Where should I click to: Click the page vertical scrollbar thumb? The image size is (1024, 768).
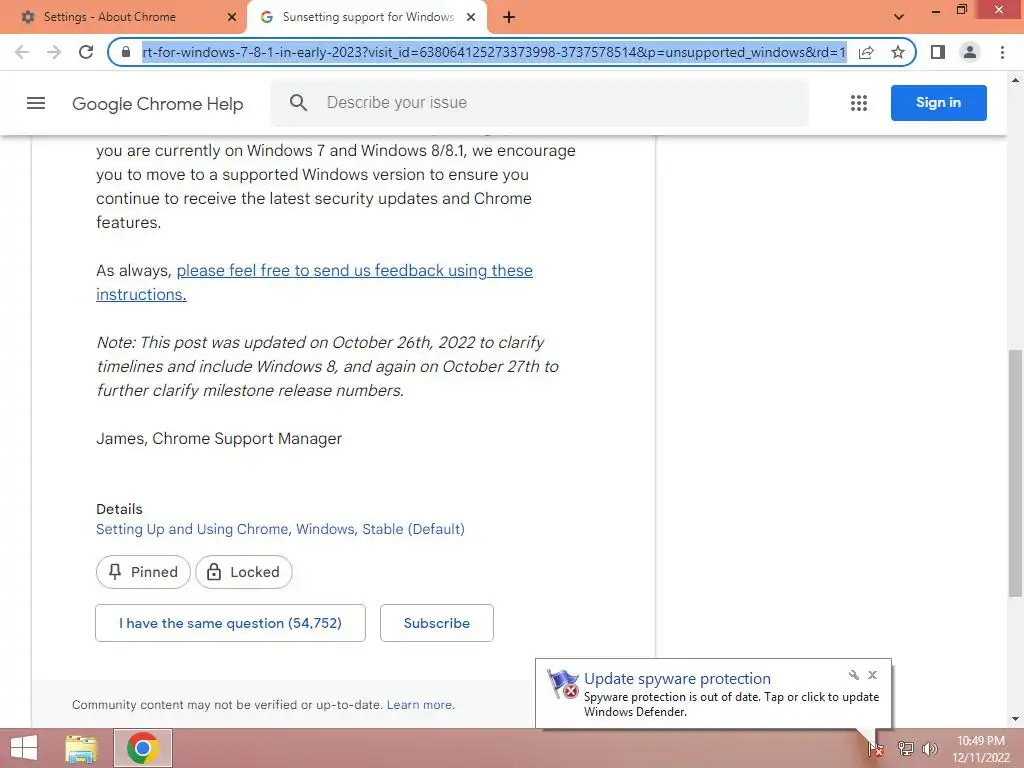click(x=1015, y=473)
